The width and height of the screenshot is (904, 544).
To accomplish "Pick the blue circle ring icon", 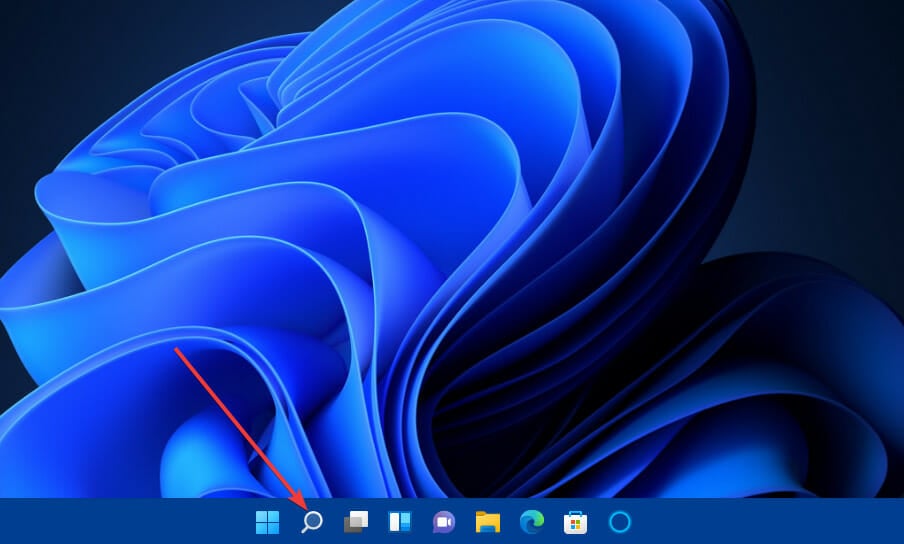I will click(620, 522).
